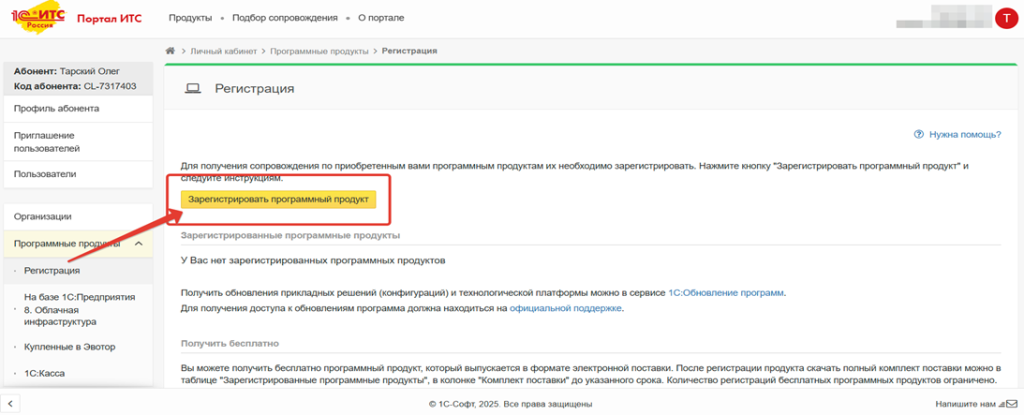Click the laptop icon beside Регистрация heading
1024x415 pixels.
tap(193, 89)
